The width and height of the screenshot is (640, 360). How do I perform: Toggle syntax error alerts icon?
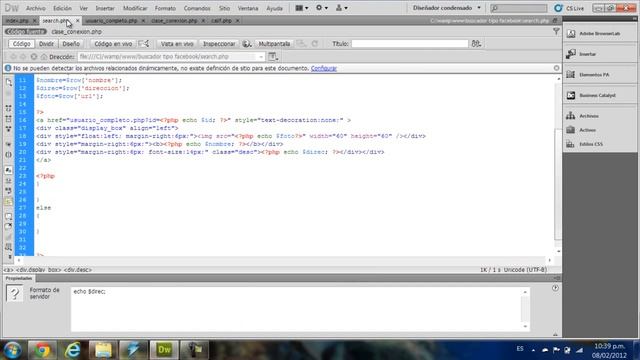(9, 202)
